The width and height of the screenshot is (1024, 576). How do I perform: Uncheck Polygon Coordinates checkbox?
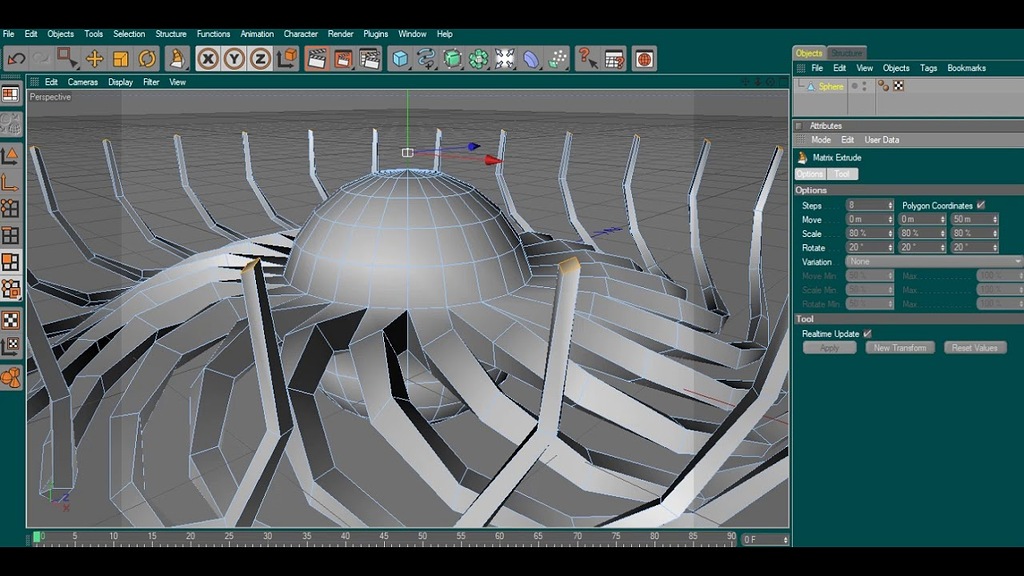[981, 205]
